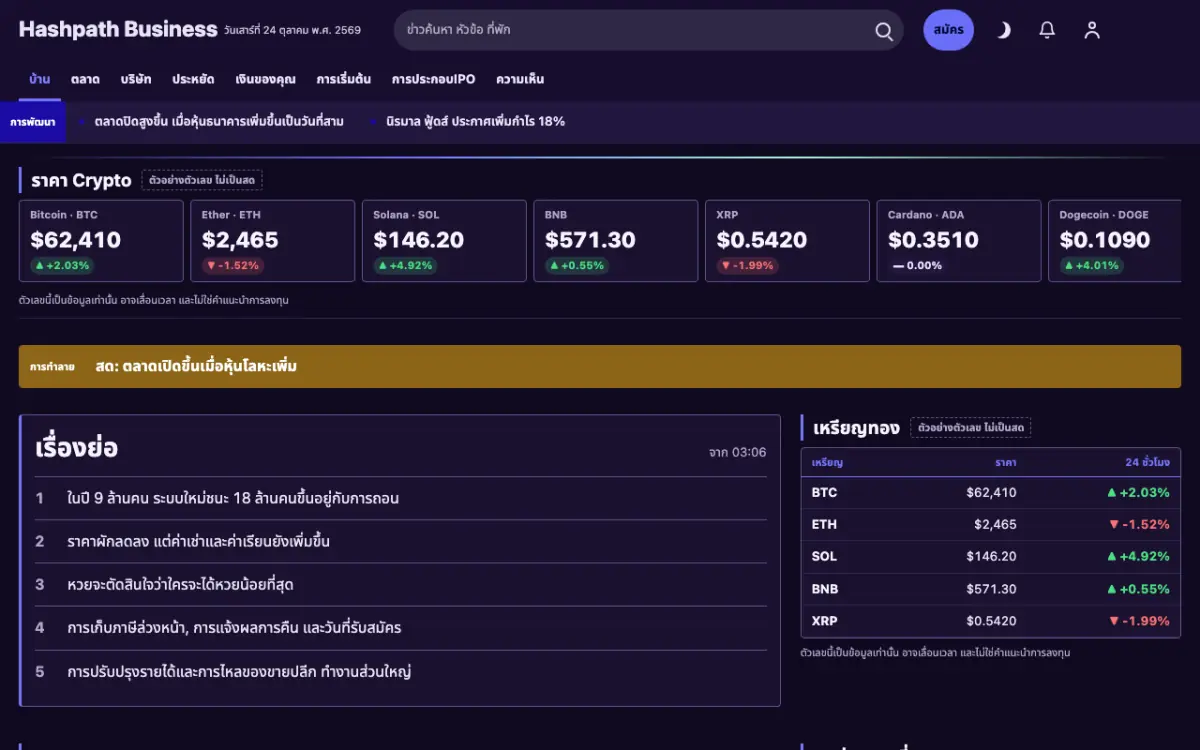
Task: Click the BNB row in coin table
Action: tap(991, 589)
